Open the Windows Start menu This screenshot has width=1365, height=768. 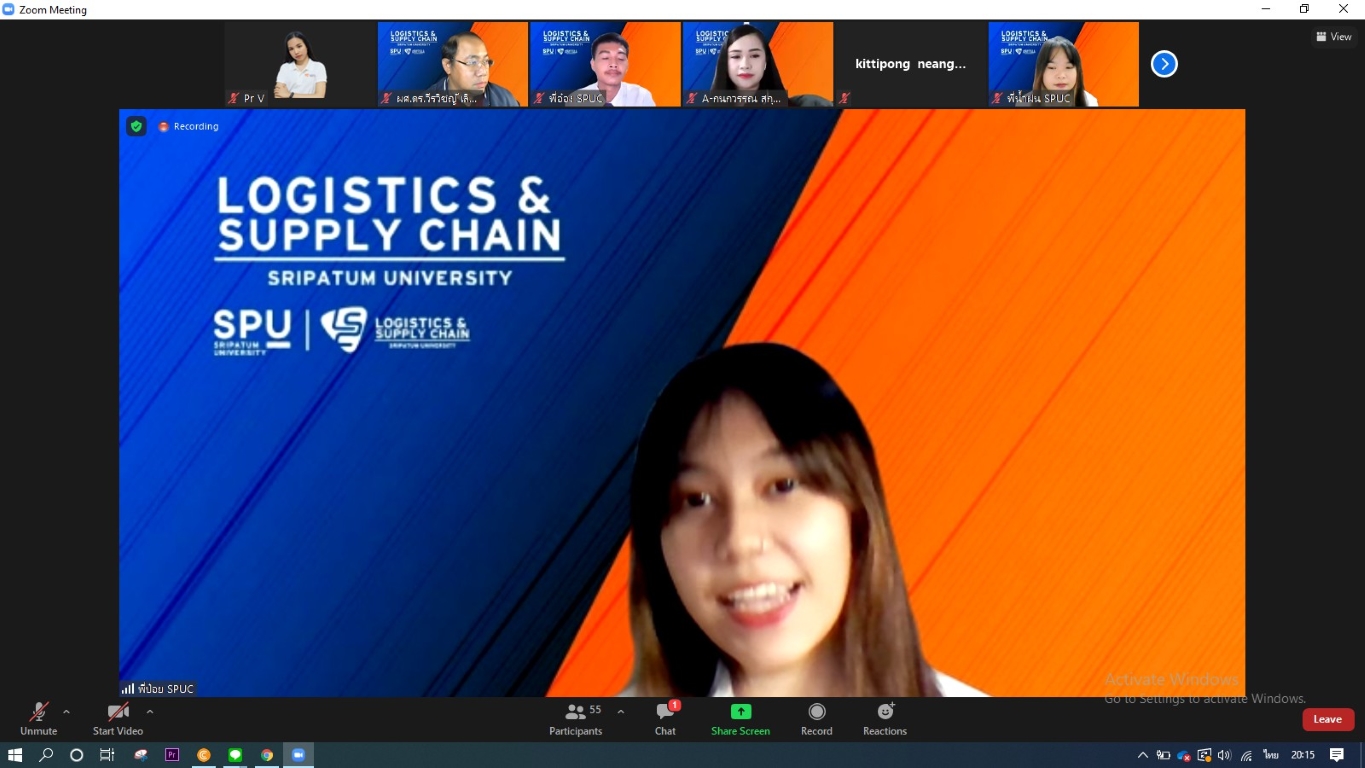point(15,755)
